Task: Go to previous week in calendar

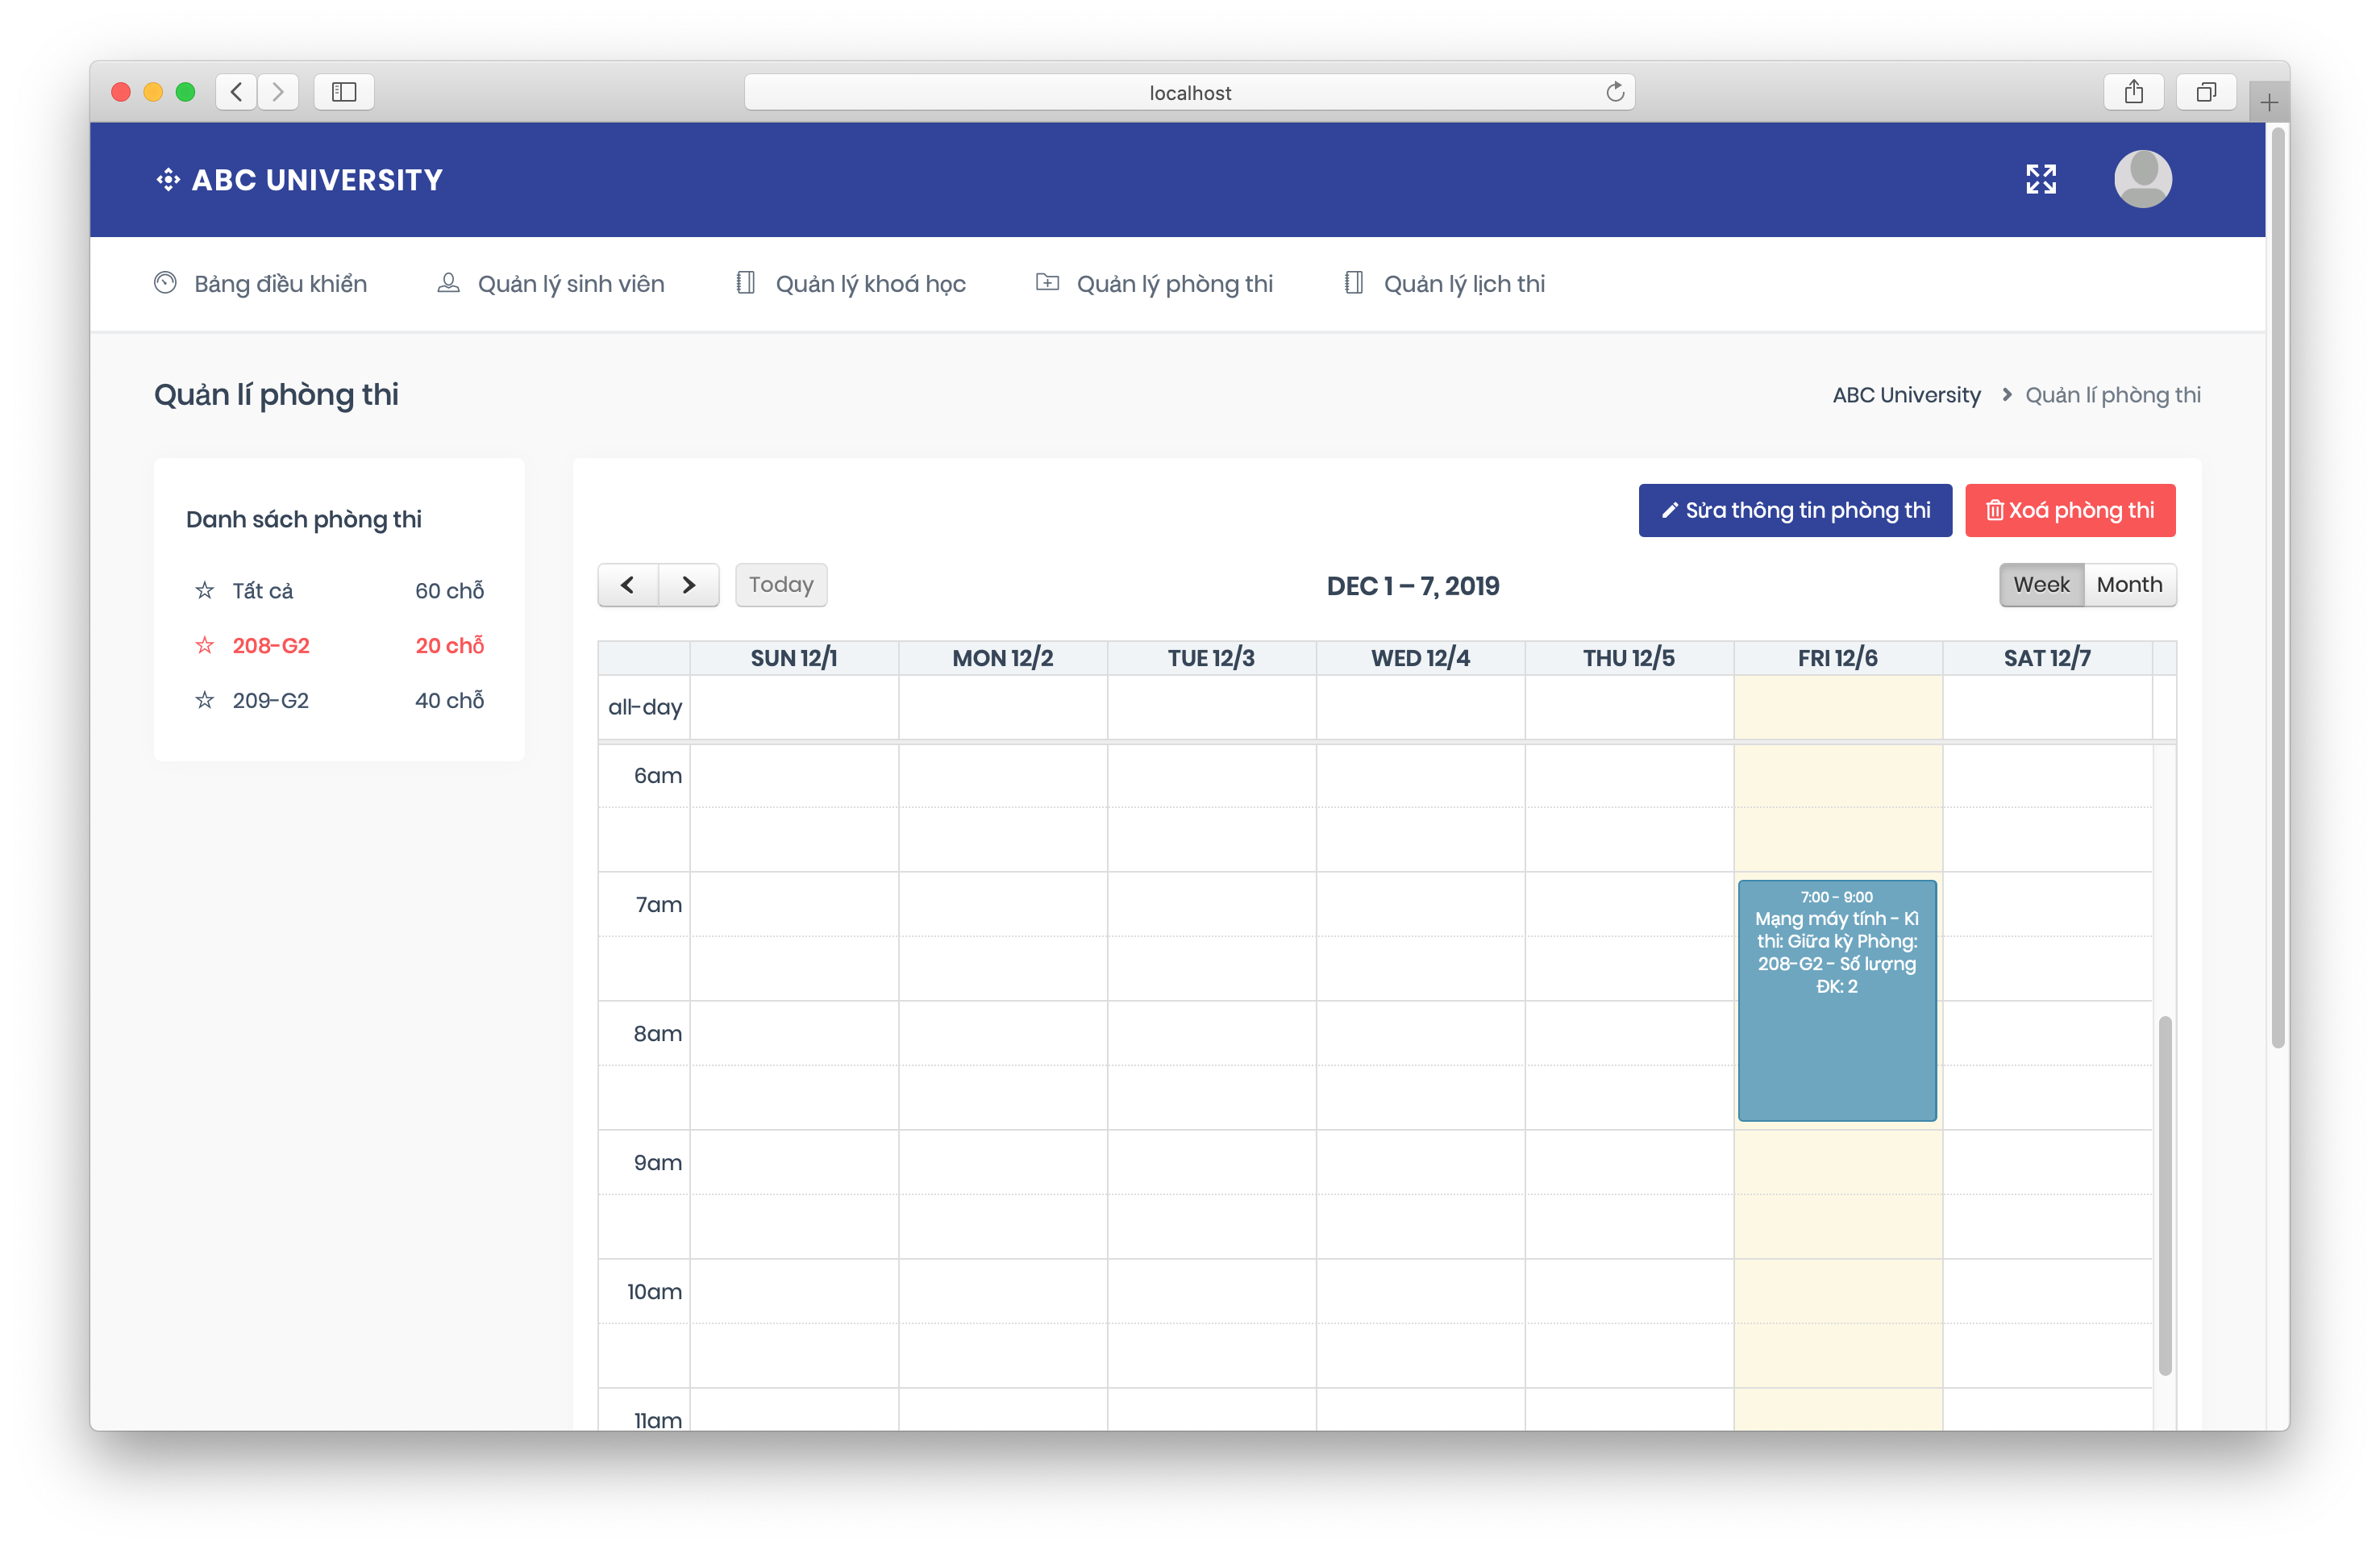Action: tap(628, 585)
